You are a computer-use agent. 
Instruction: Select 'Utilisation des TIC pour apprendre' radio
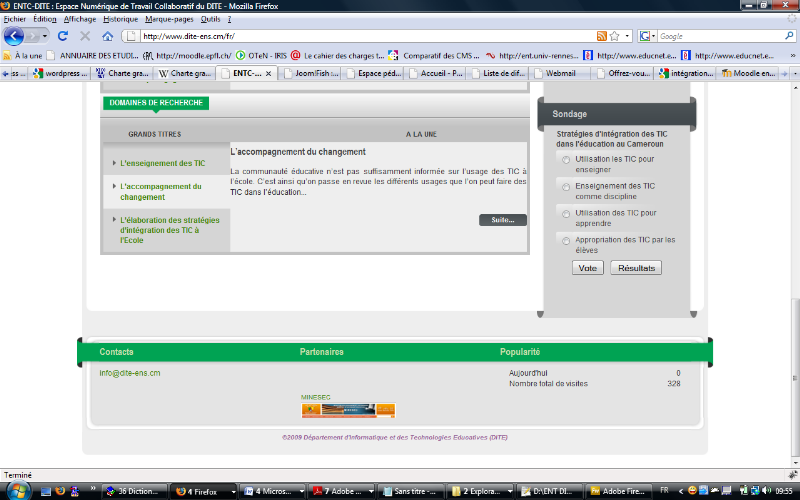coord(566,214)
